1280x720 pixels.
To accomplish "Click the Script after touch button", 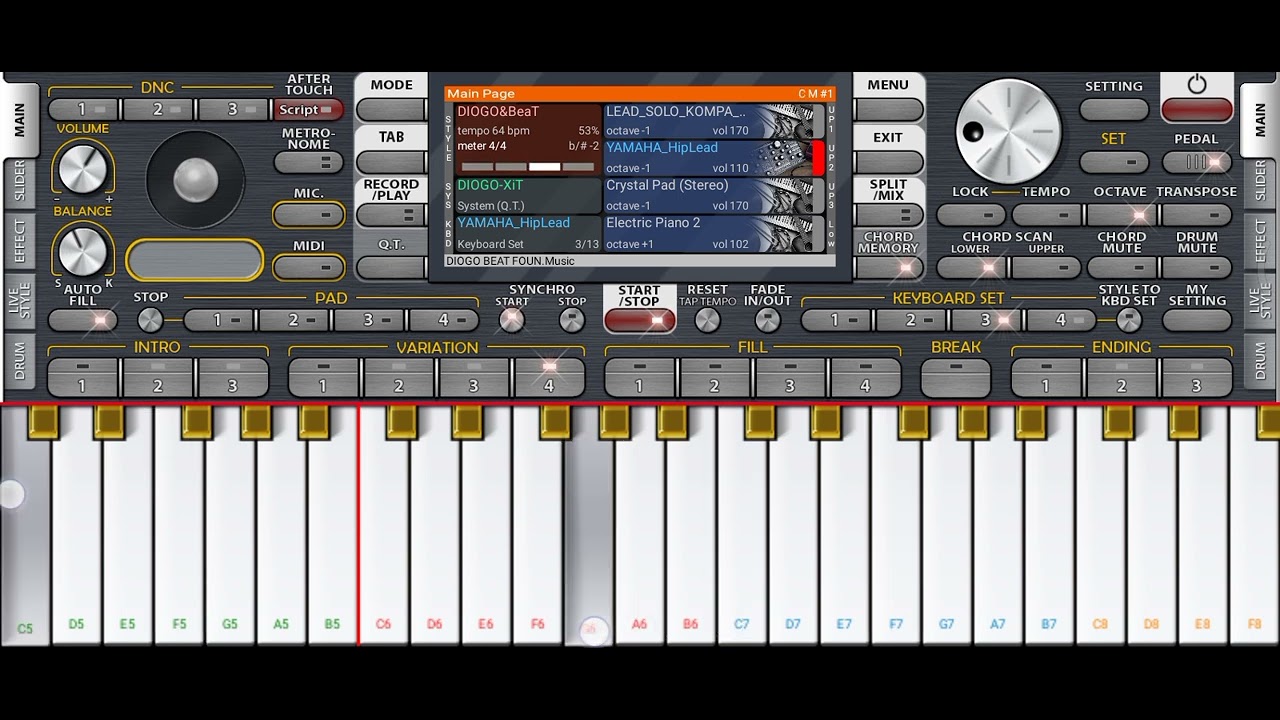I will tap(308, 110).
